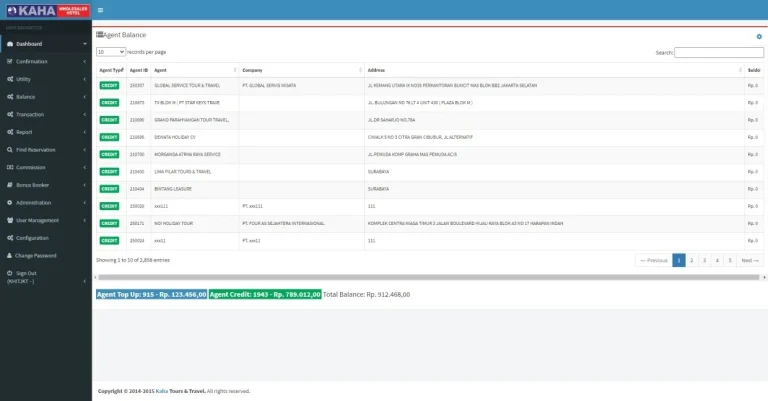Sort table by Company column header
The height and width of the screenshot is (401, 768).
tap(301, 70)
